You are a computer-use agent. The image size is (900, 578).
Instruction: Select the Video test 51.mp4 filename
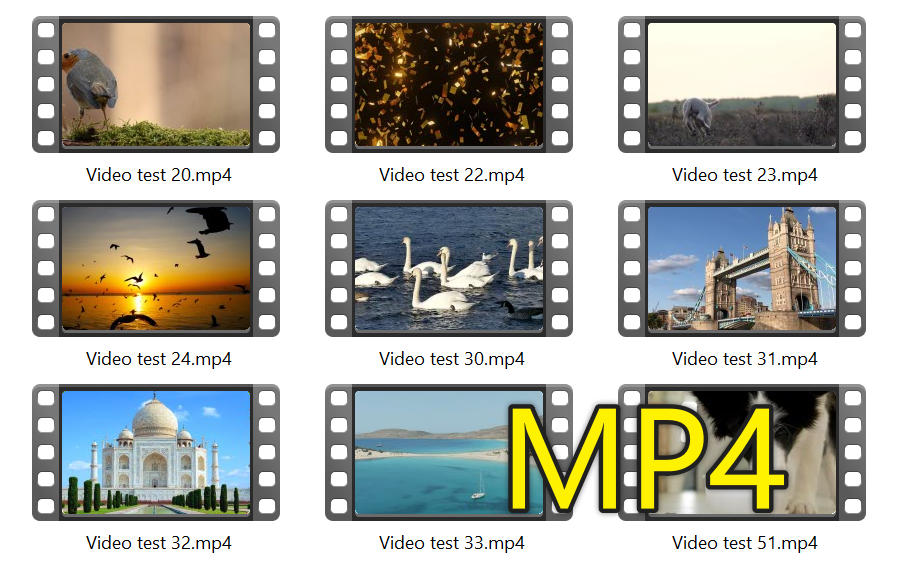(743, 543)
